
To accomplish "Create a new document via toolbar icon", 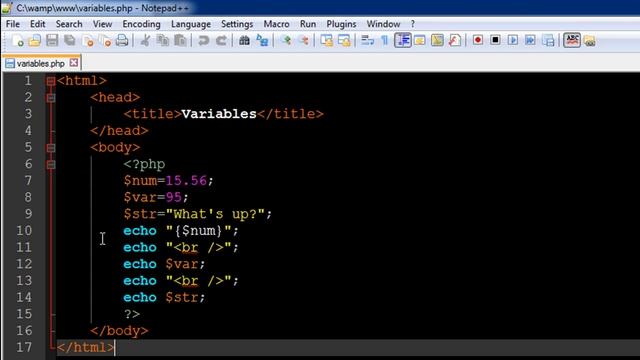I will point(18,40).
